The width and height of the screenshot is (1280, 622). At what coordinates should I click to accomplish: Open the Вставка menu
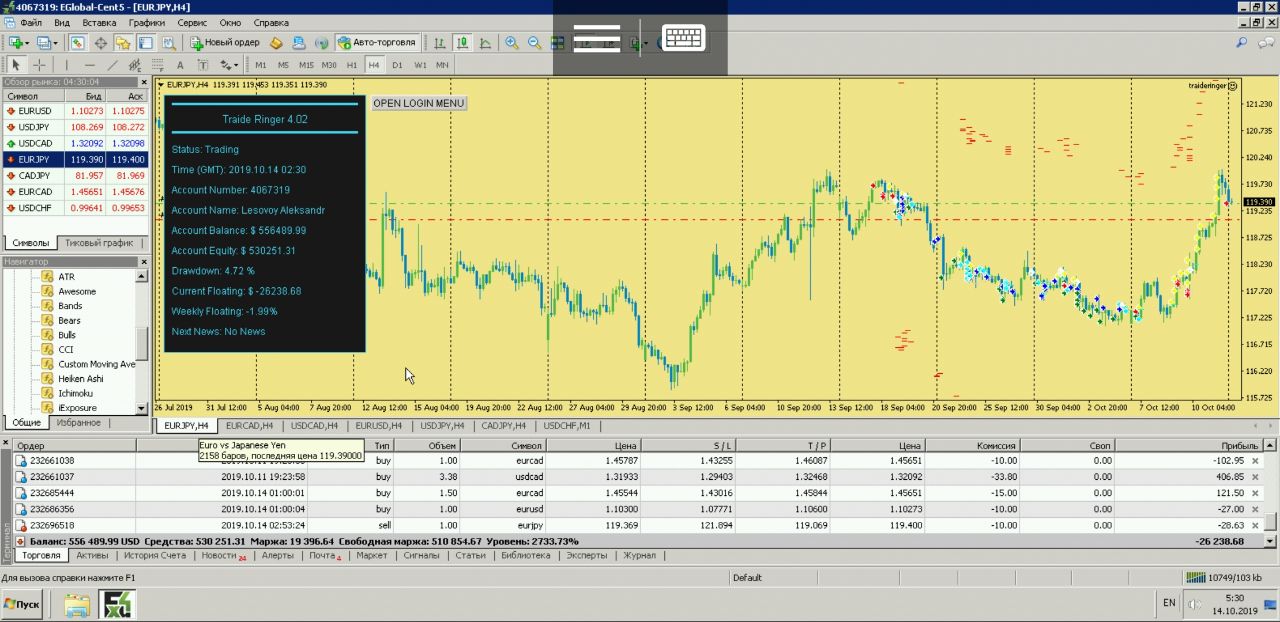pos(99,22)
